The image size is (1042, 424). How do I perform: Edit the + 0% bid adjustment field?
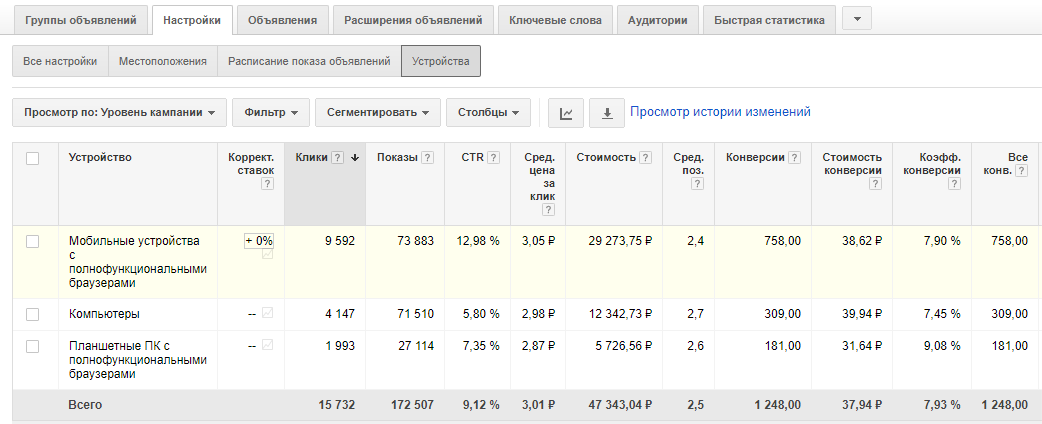[x=259, y=241]
